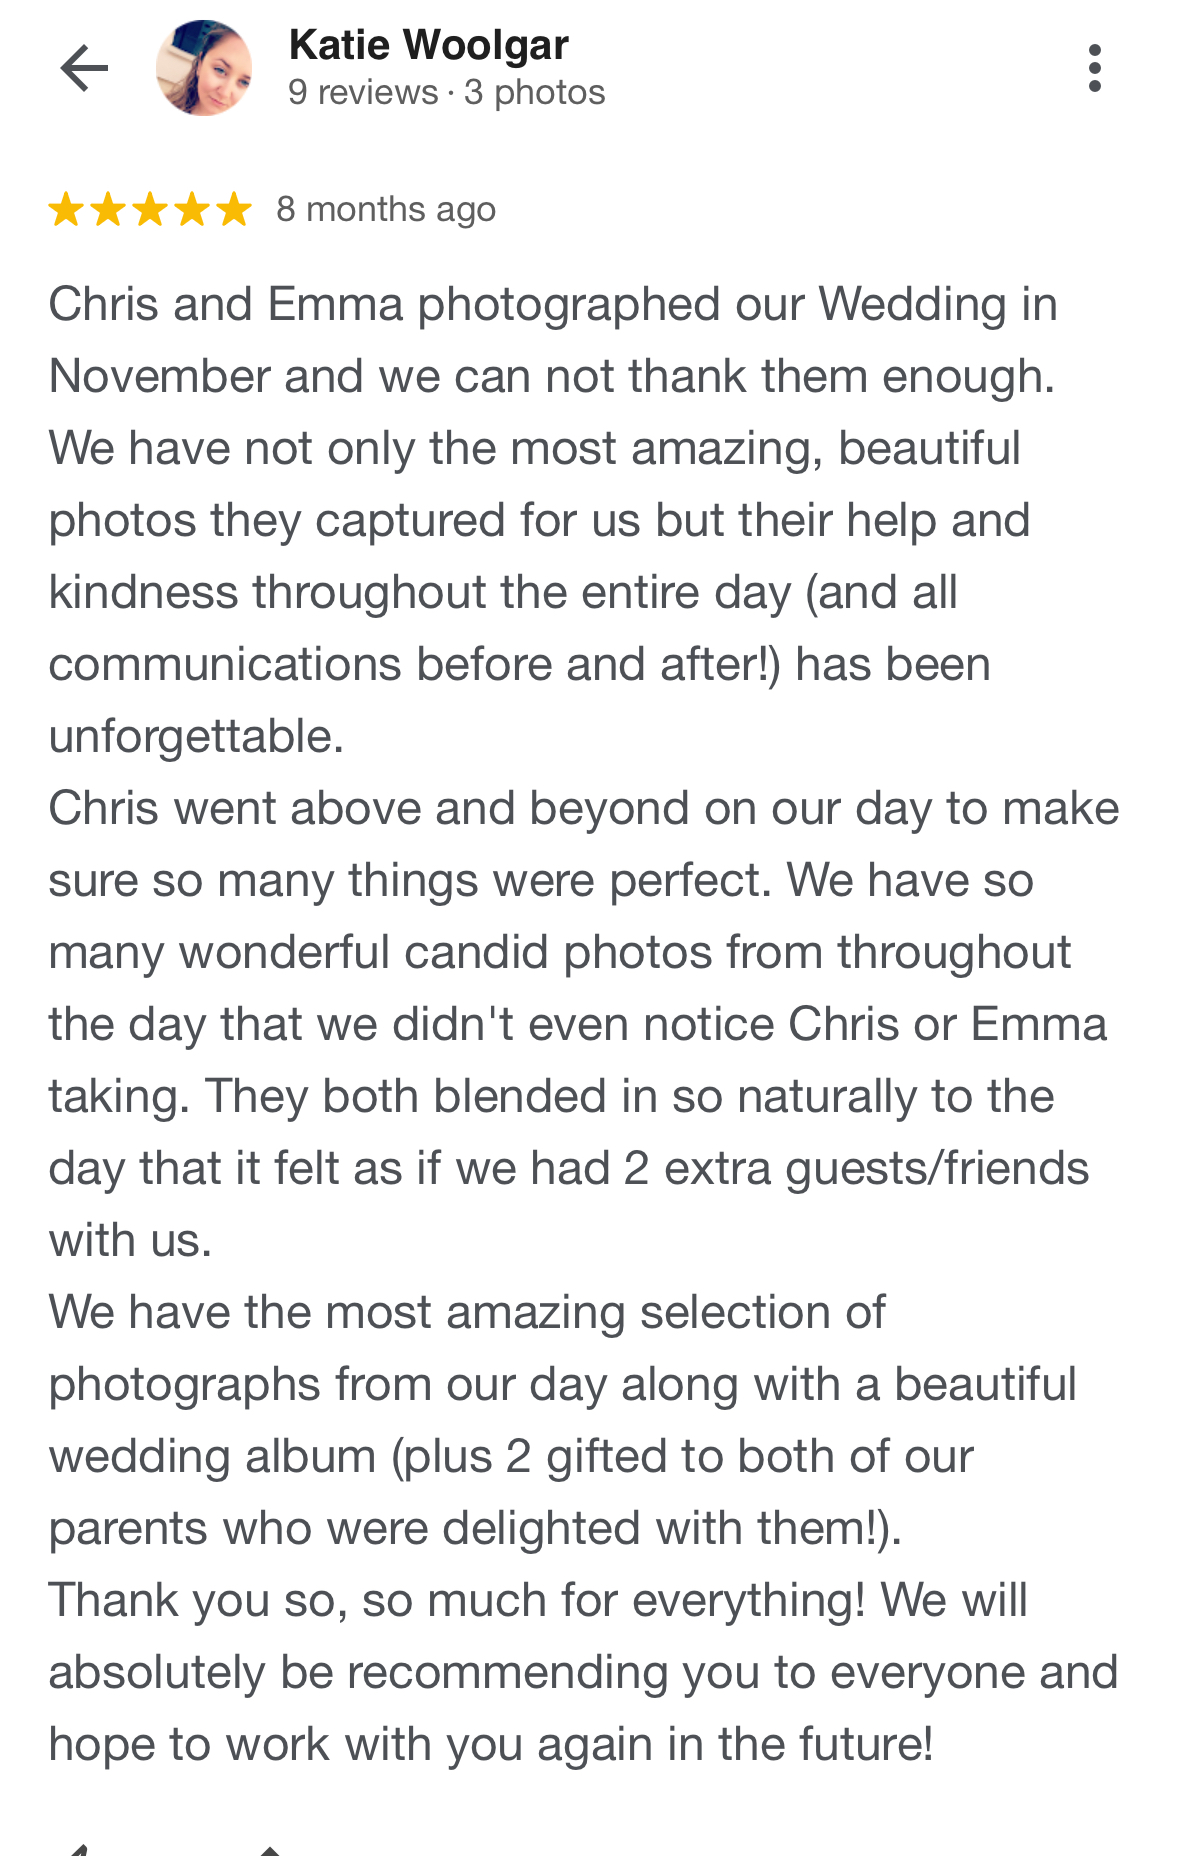The image size is (1179, 1856).
Task: Tap Katie Woolgar's profile picture
Action: coord(204,68)
